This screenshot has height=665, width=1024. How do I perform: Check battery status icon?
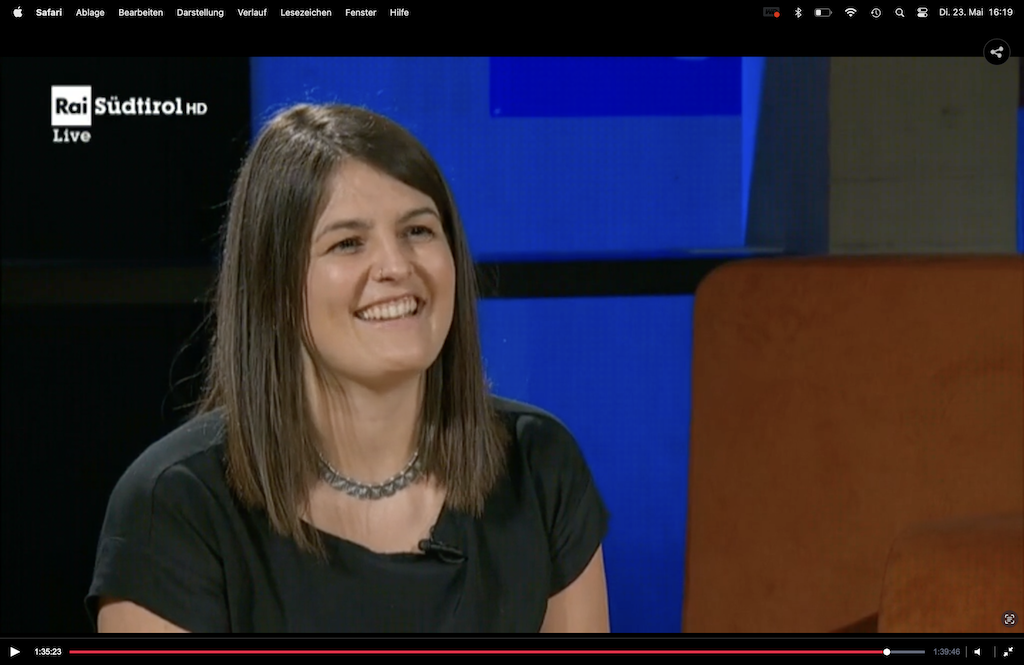823,12
